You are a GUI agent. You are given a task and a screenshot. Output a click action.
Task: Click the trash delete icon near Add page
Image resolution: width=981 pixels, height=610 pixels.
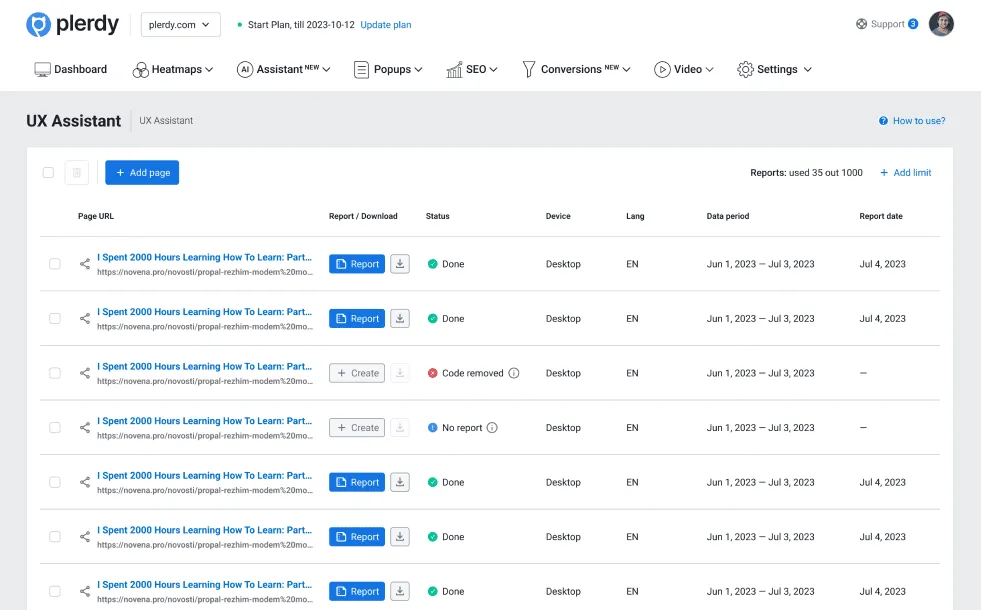point(76,173)
